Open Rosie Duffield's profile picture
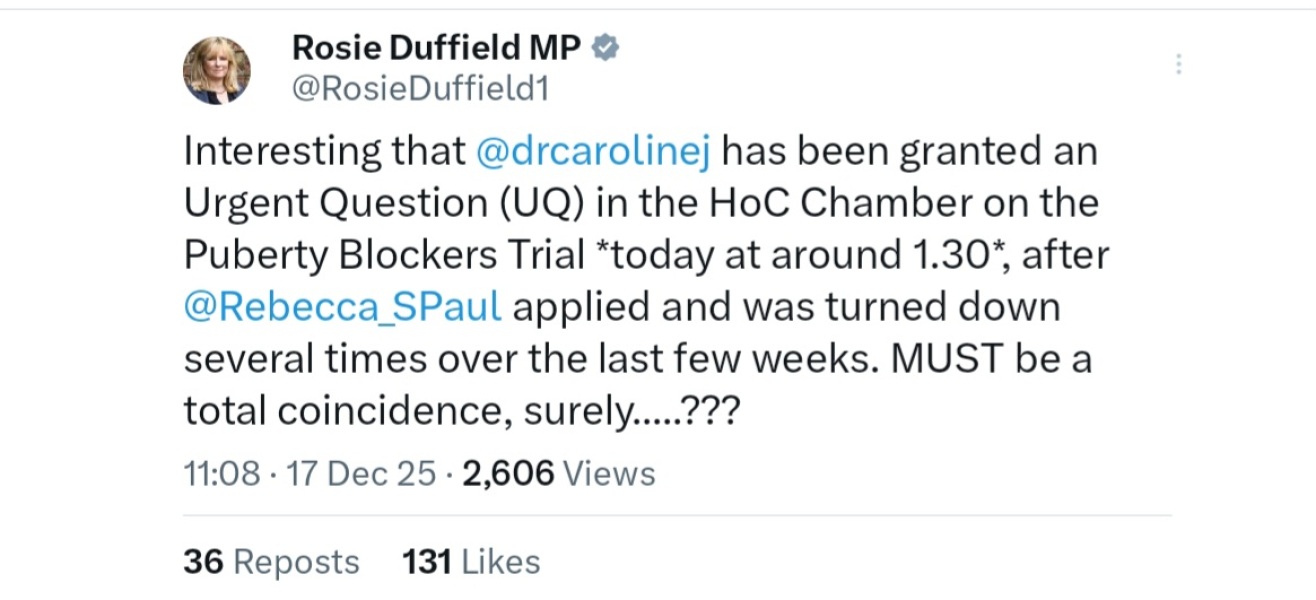The width and height of the screenshot is (1316, 600). (x=216, y=71)
